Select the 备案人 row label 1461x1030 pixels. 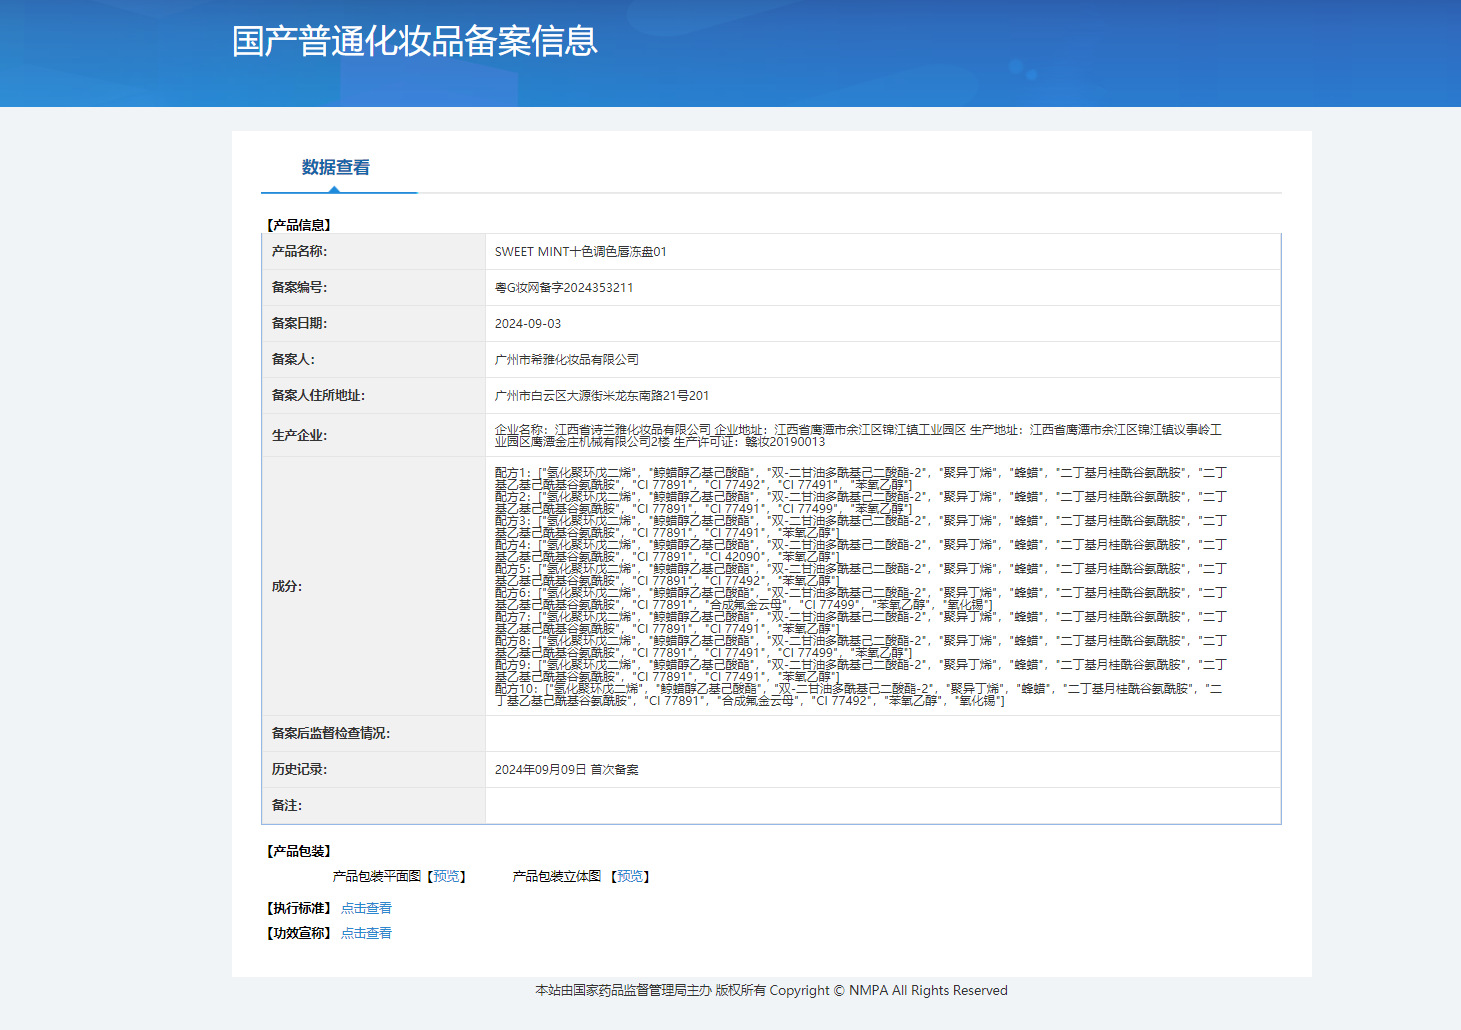[x=293, y=359]
